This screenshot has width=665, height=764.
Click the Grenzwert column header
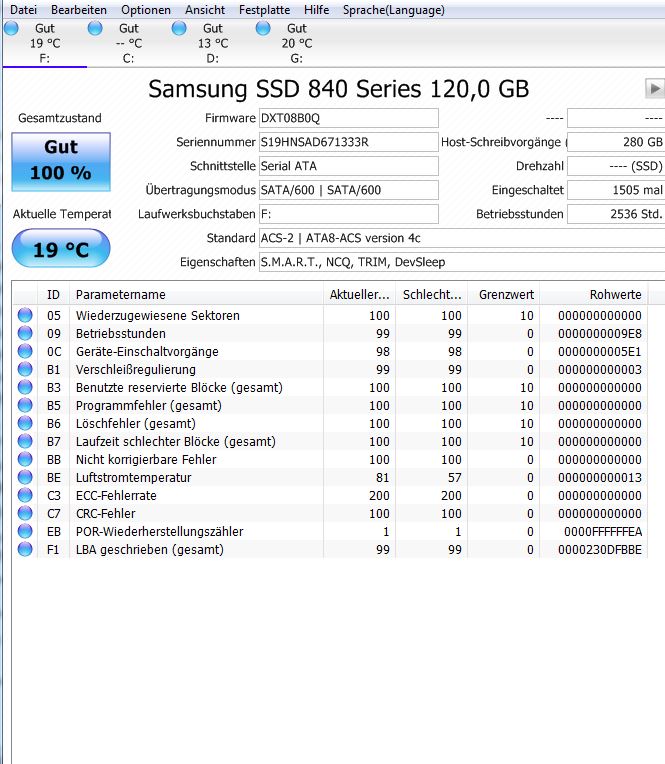point(504,294)
